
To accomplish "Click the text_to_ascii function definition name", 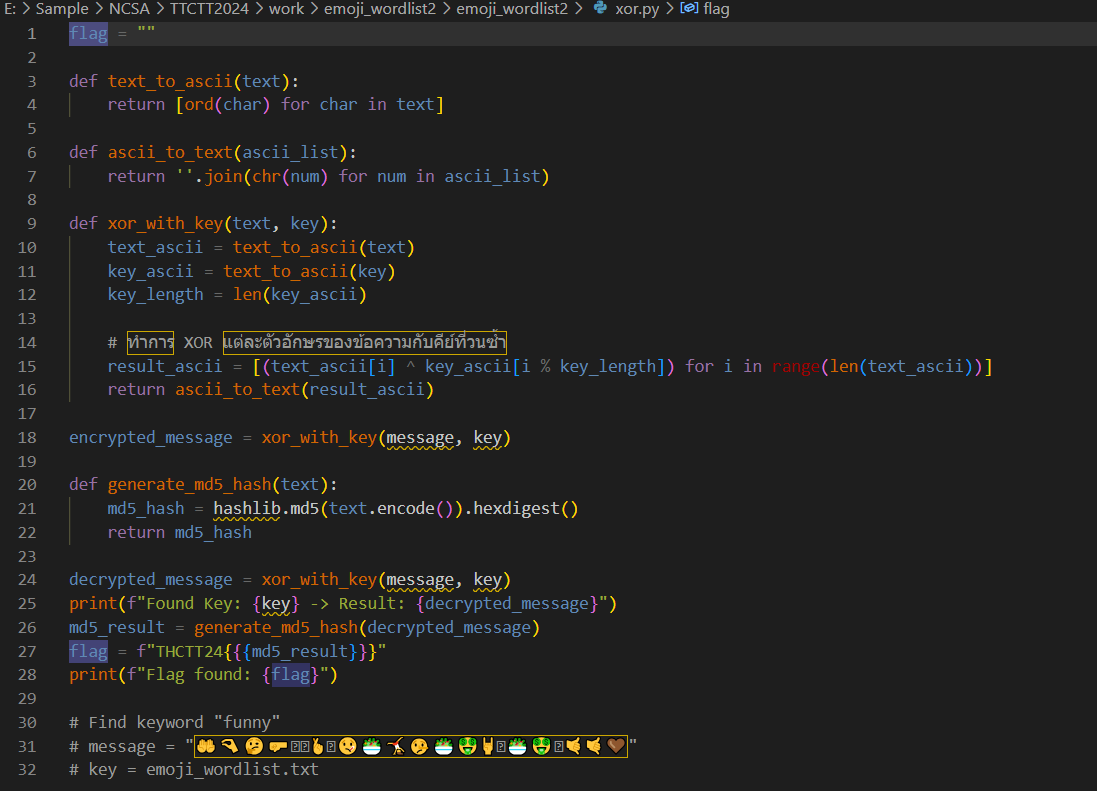I will pos(170,81).
